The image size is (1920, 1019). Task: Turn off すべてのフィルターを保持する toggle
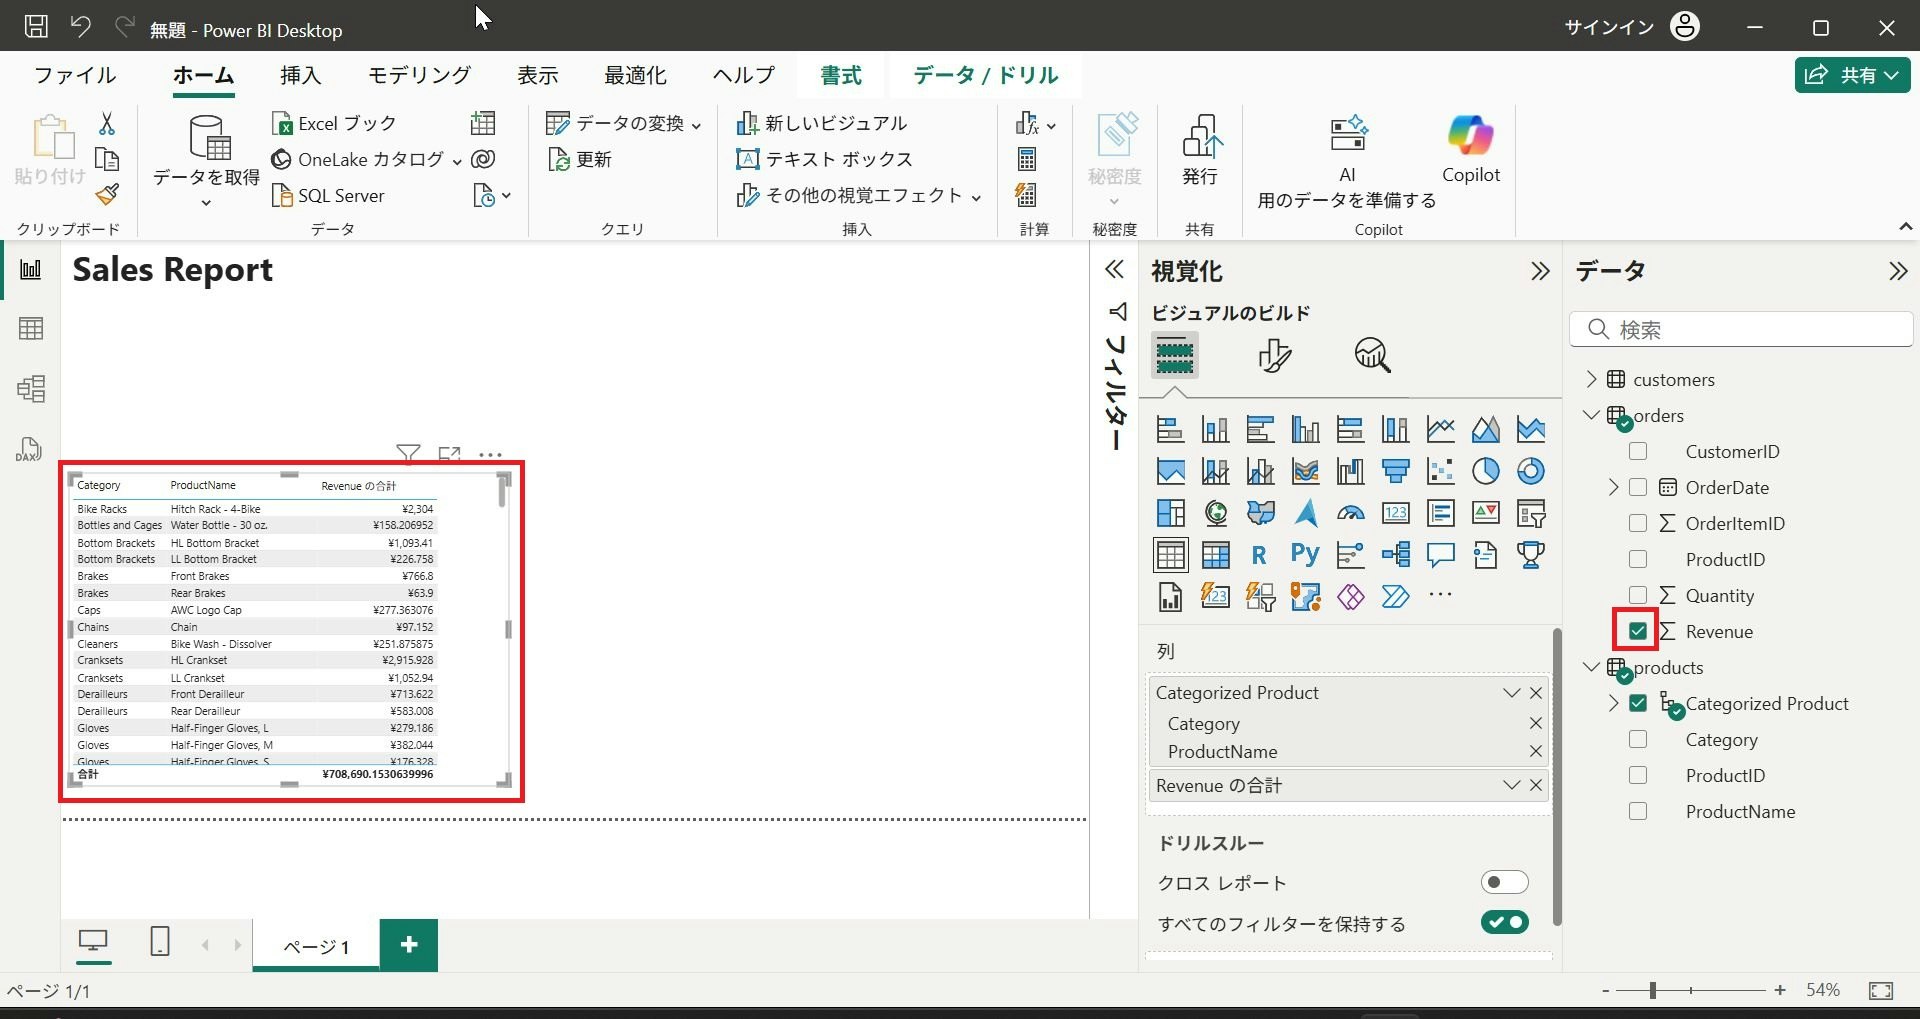pos(1504,922)
